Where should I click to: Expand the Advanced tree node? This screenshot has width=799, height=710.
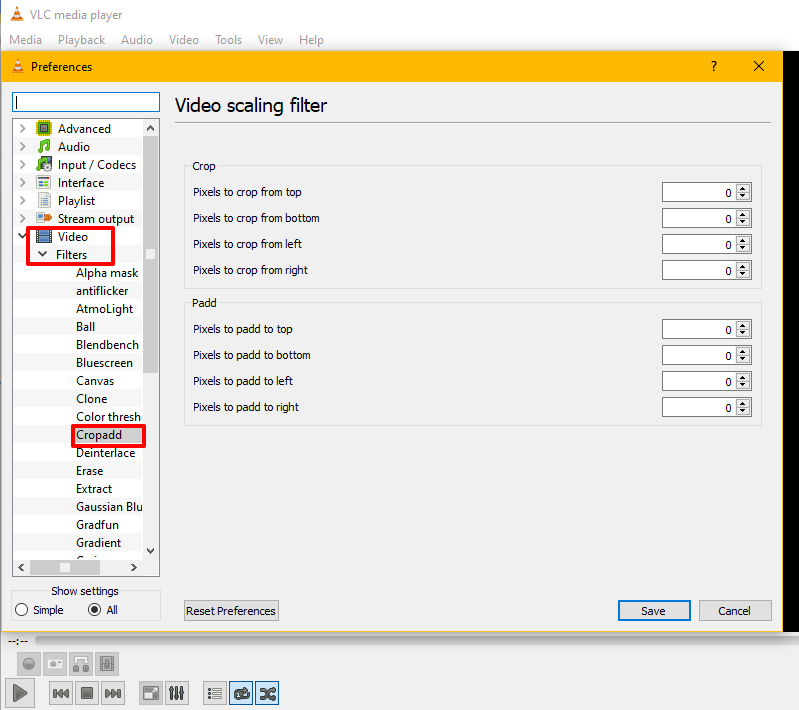pos(22,128)
